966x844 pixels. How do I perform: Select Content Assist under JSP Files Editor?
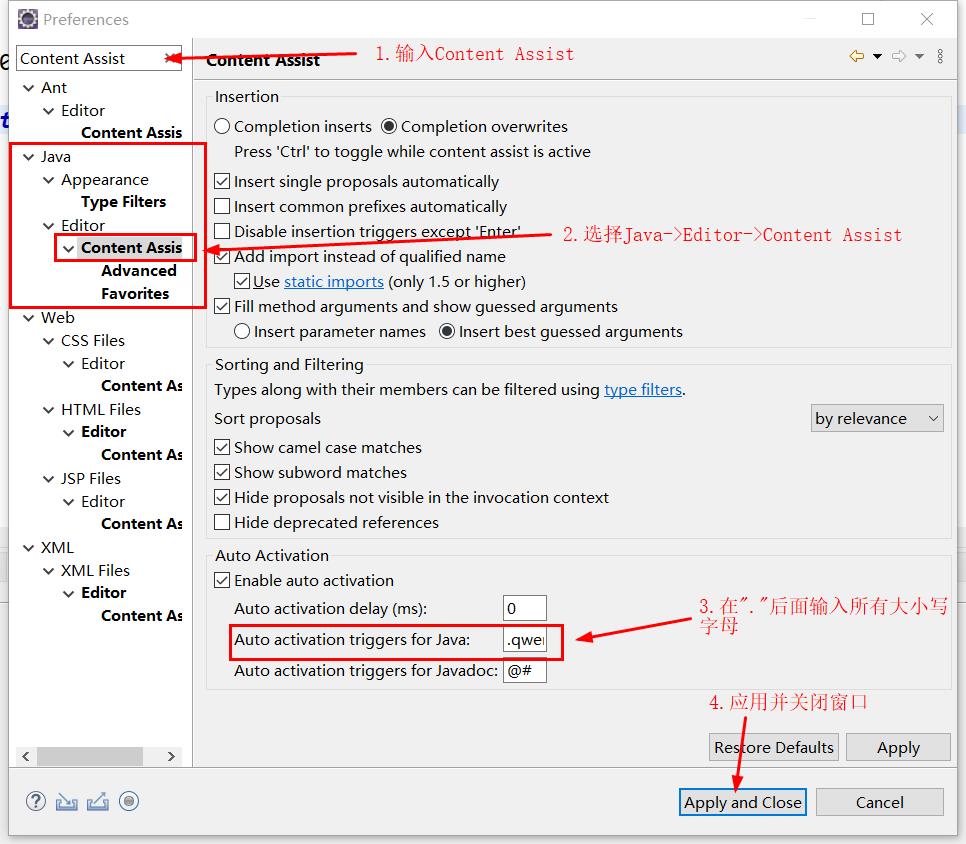(x=142, y=524)
